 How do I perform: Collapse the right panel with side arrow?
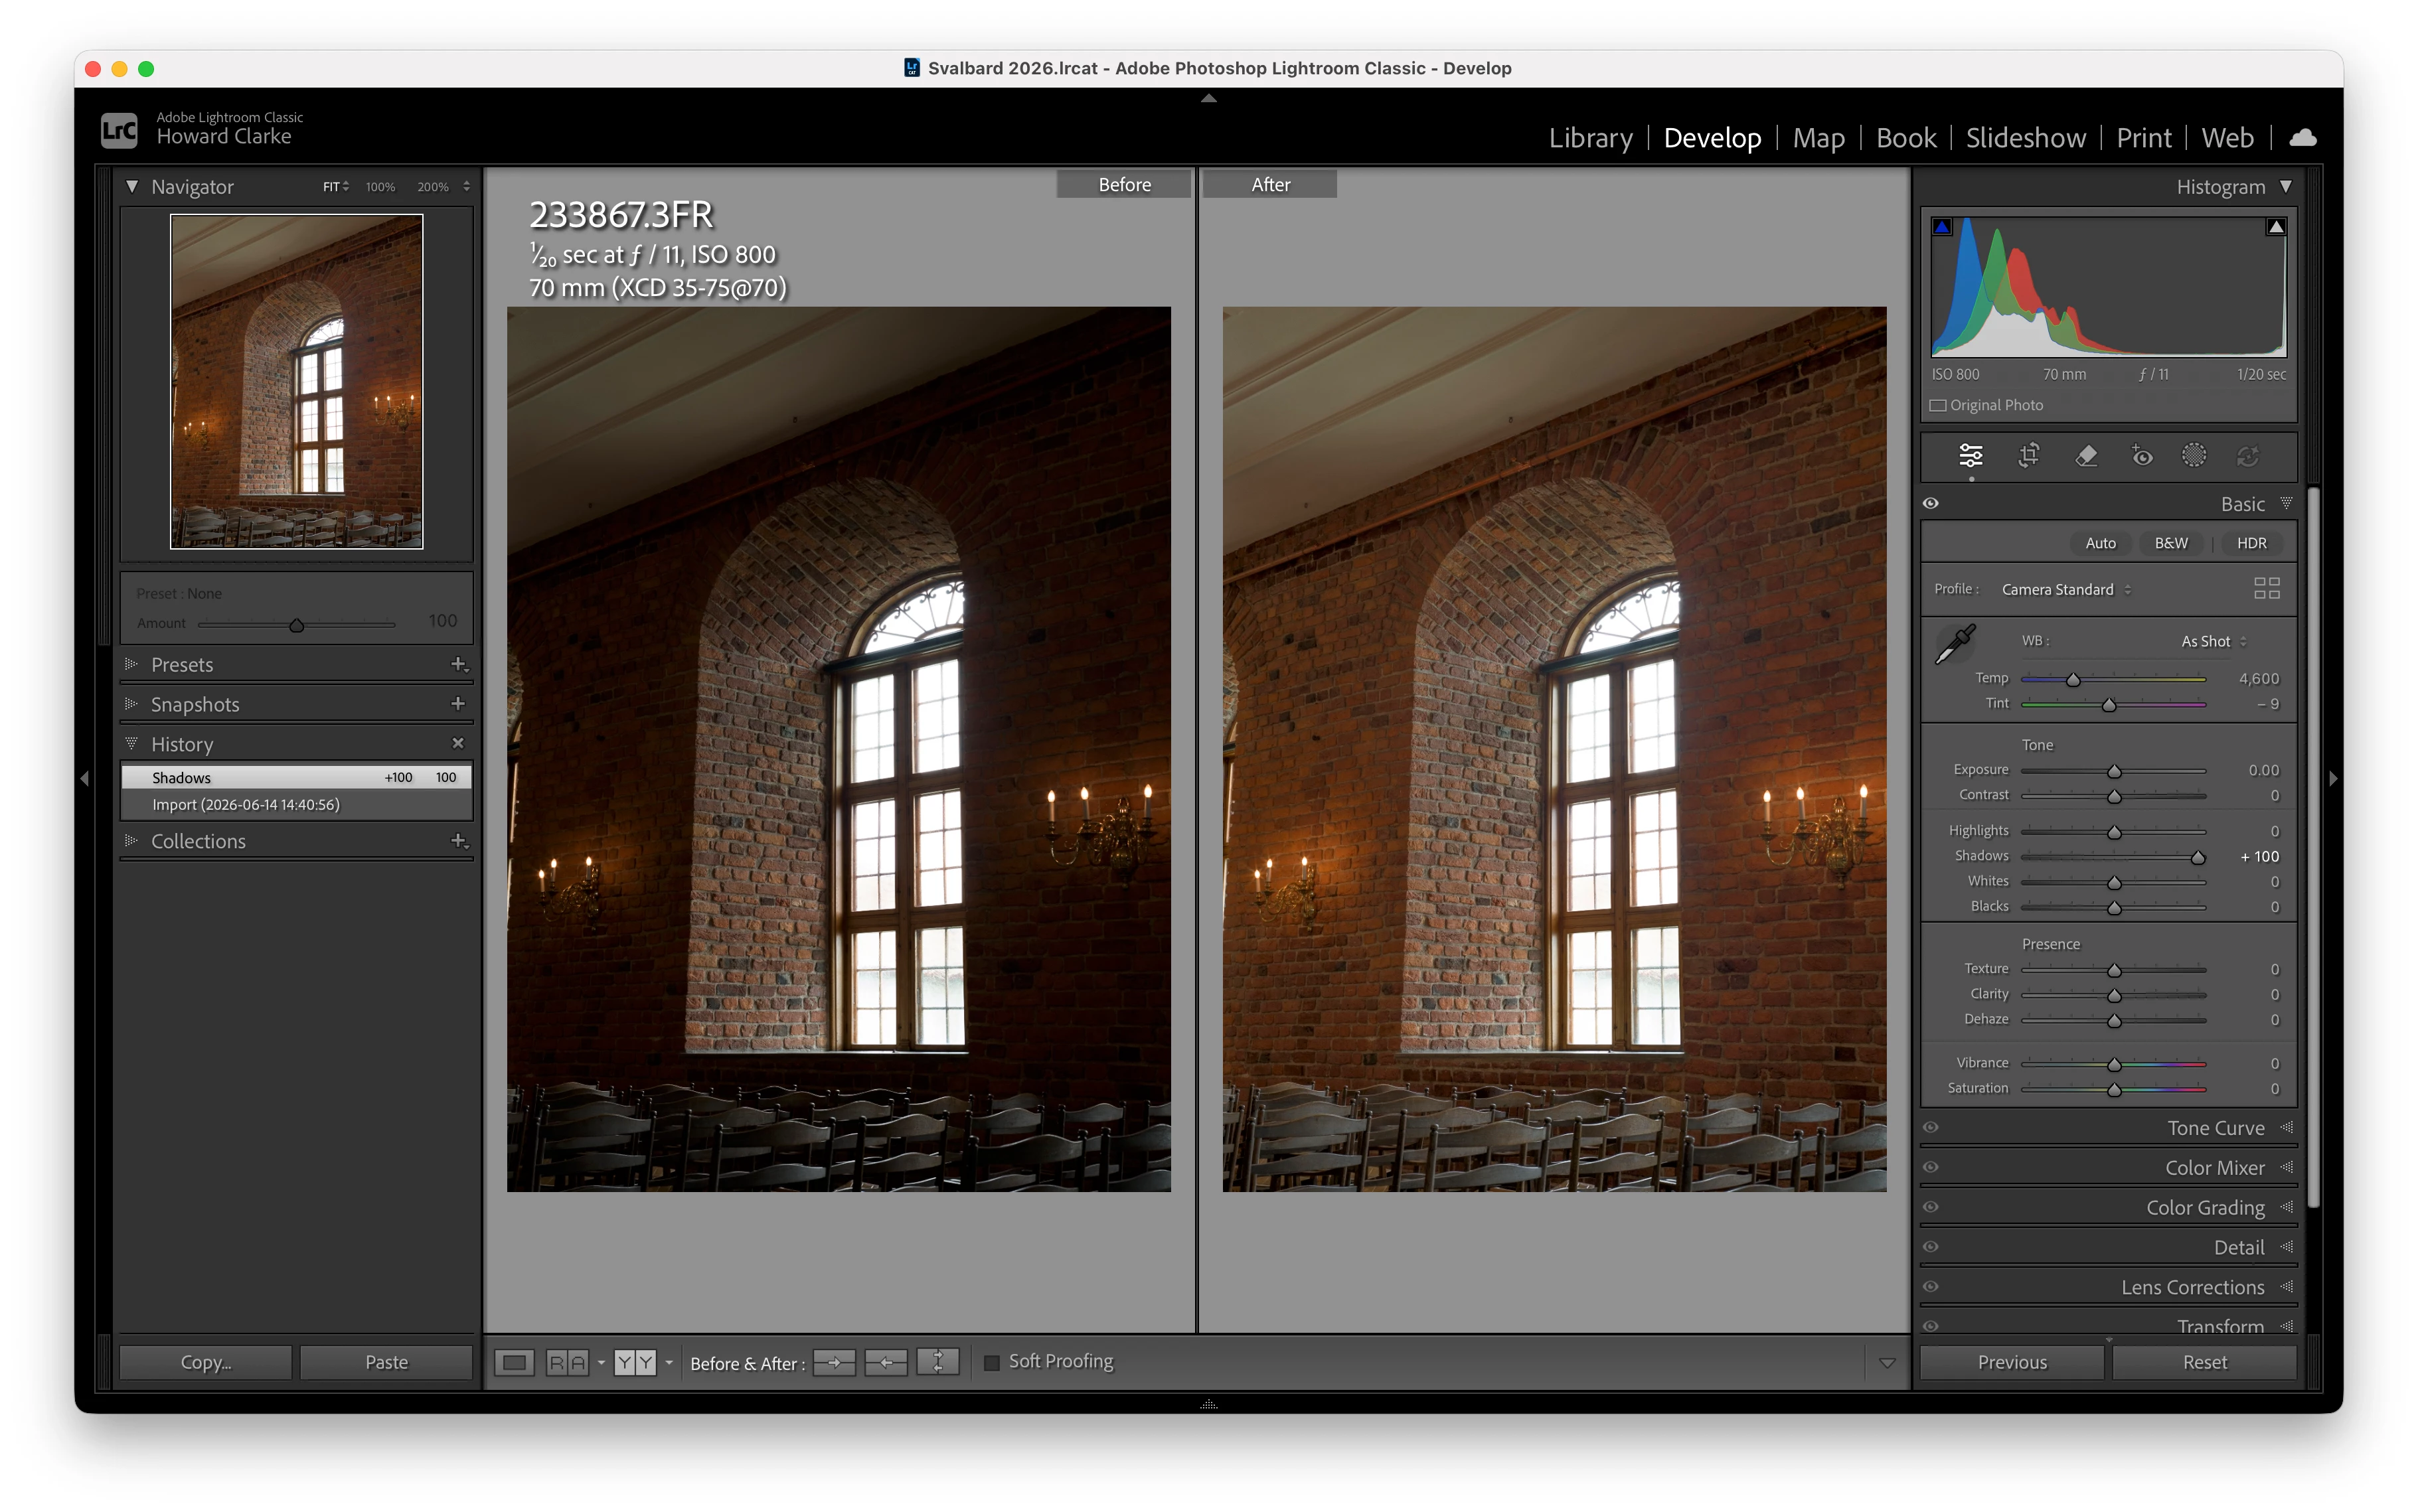click(2333, 778)
